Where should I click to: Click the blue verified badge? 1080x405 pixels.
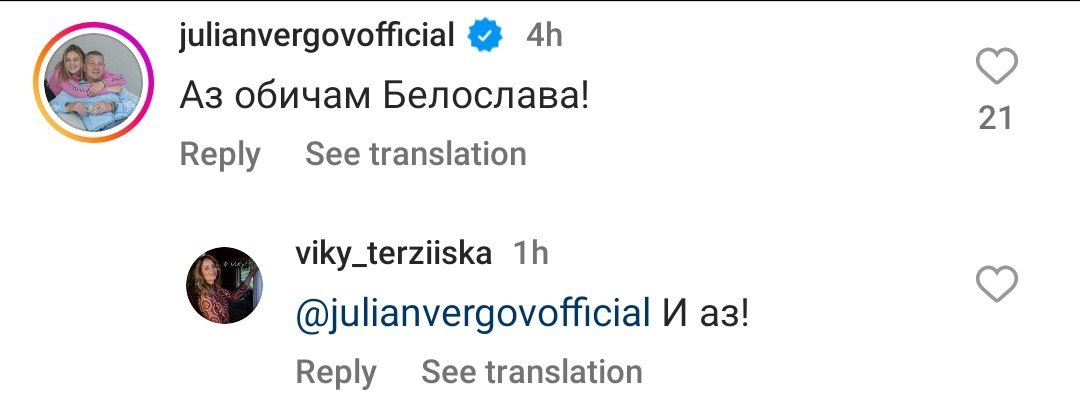[486, 37]
